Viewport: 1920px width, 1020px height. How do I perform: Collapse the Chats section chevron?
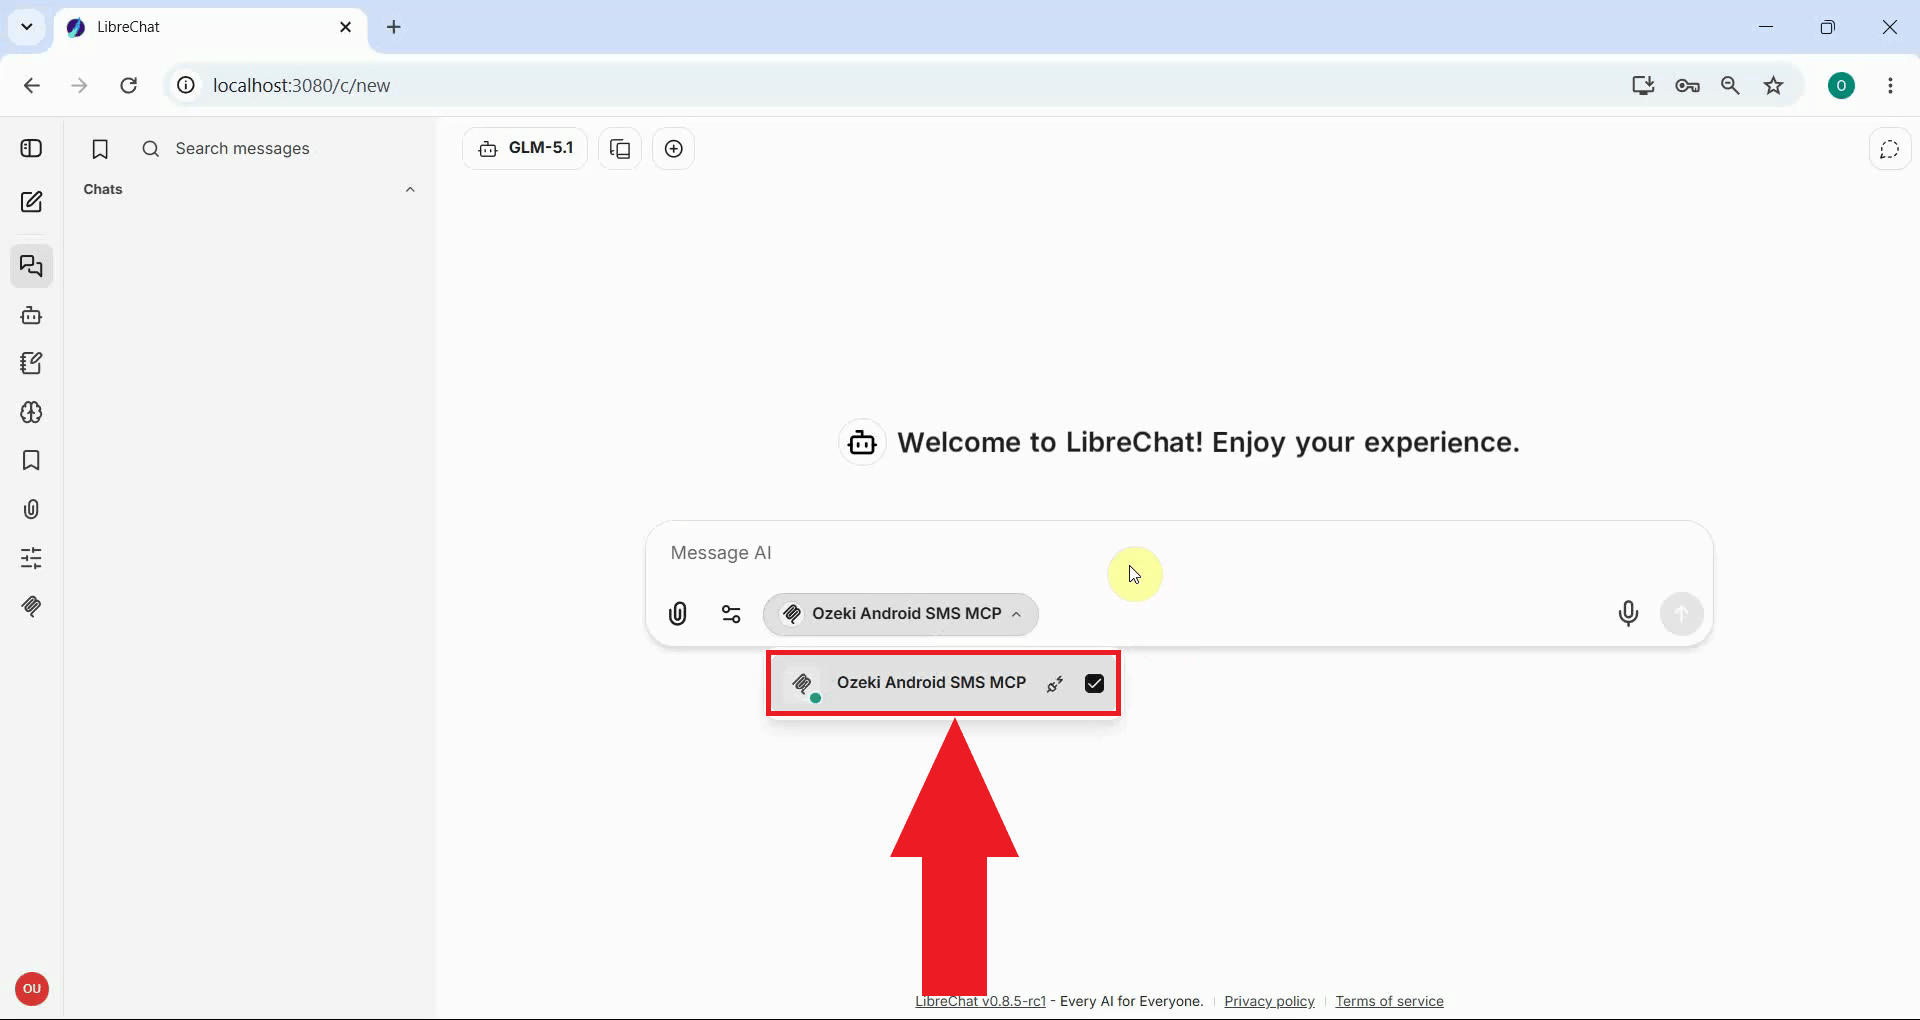pyautogui.click(x=410, y=190)
